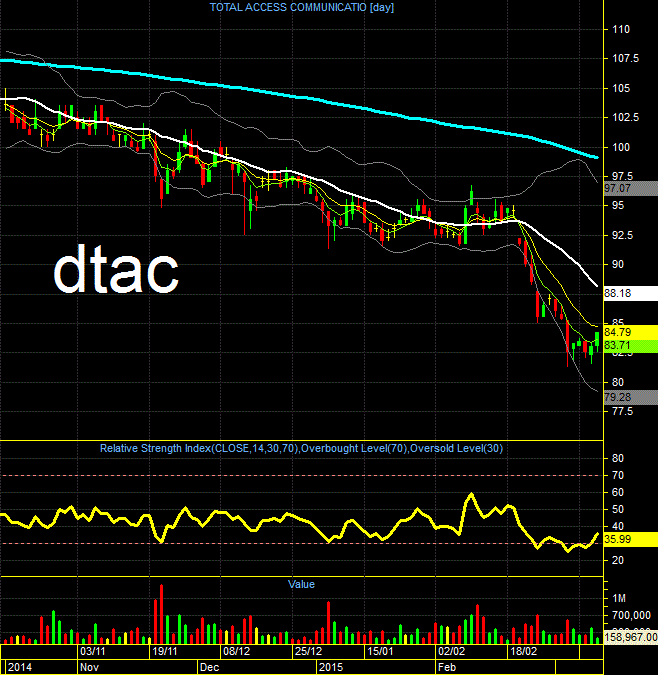Viewport: 658px width, 675px height.
Task: Click the 08/12 date axis label
Action: 237,651
